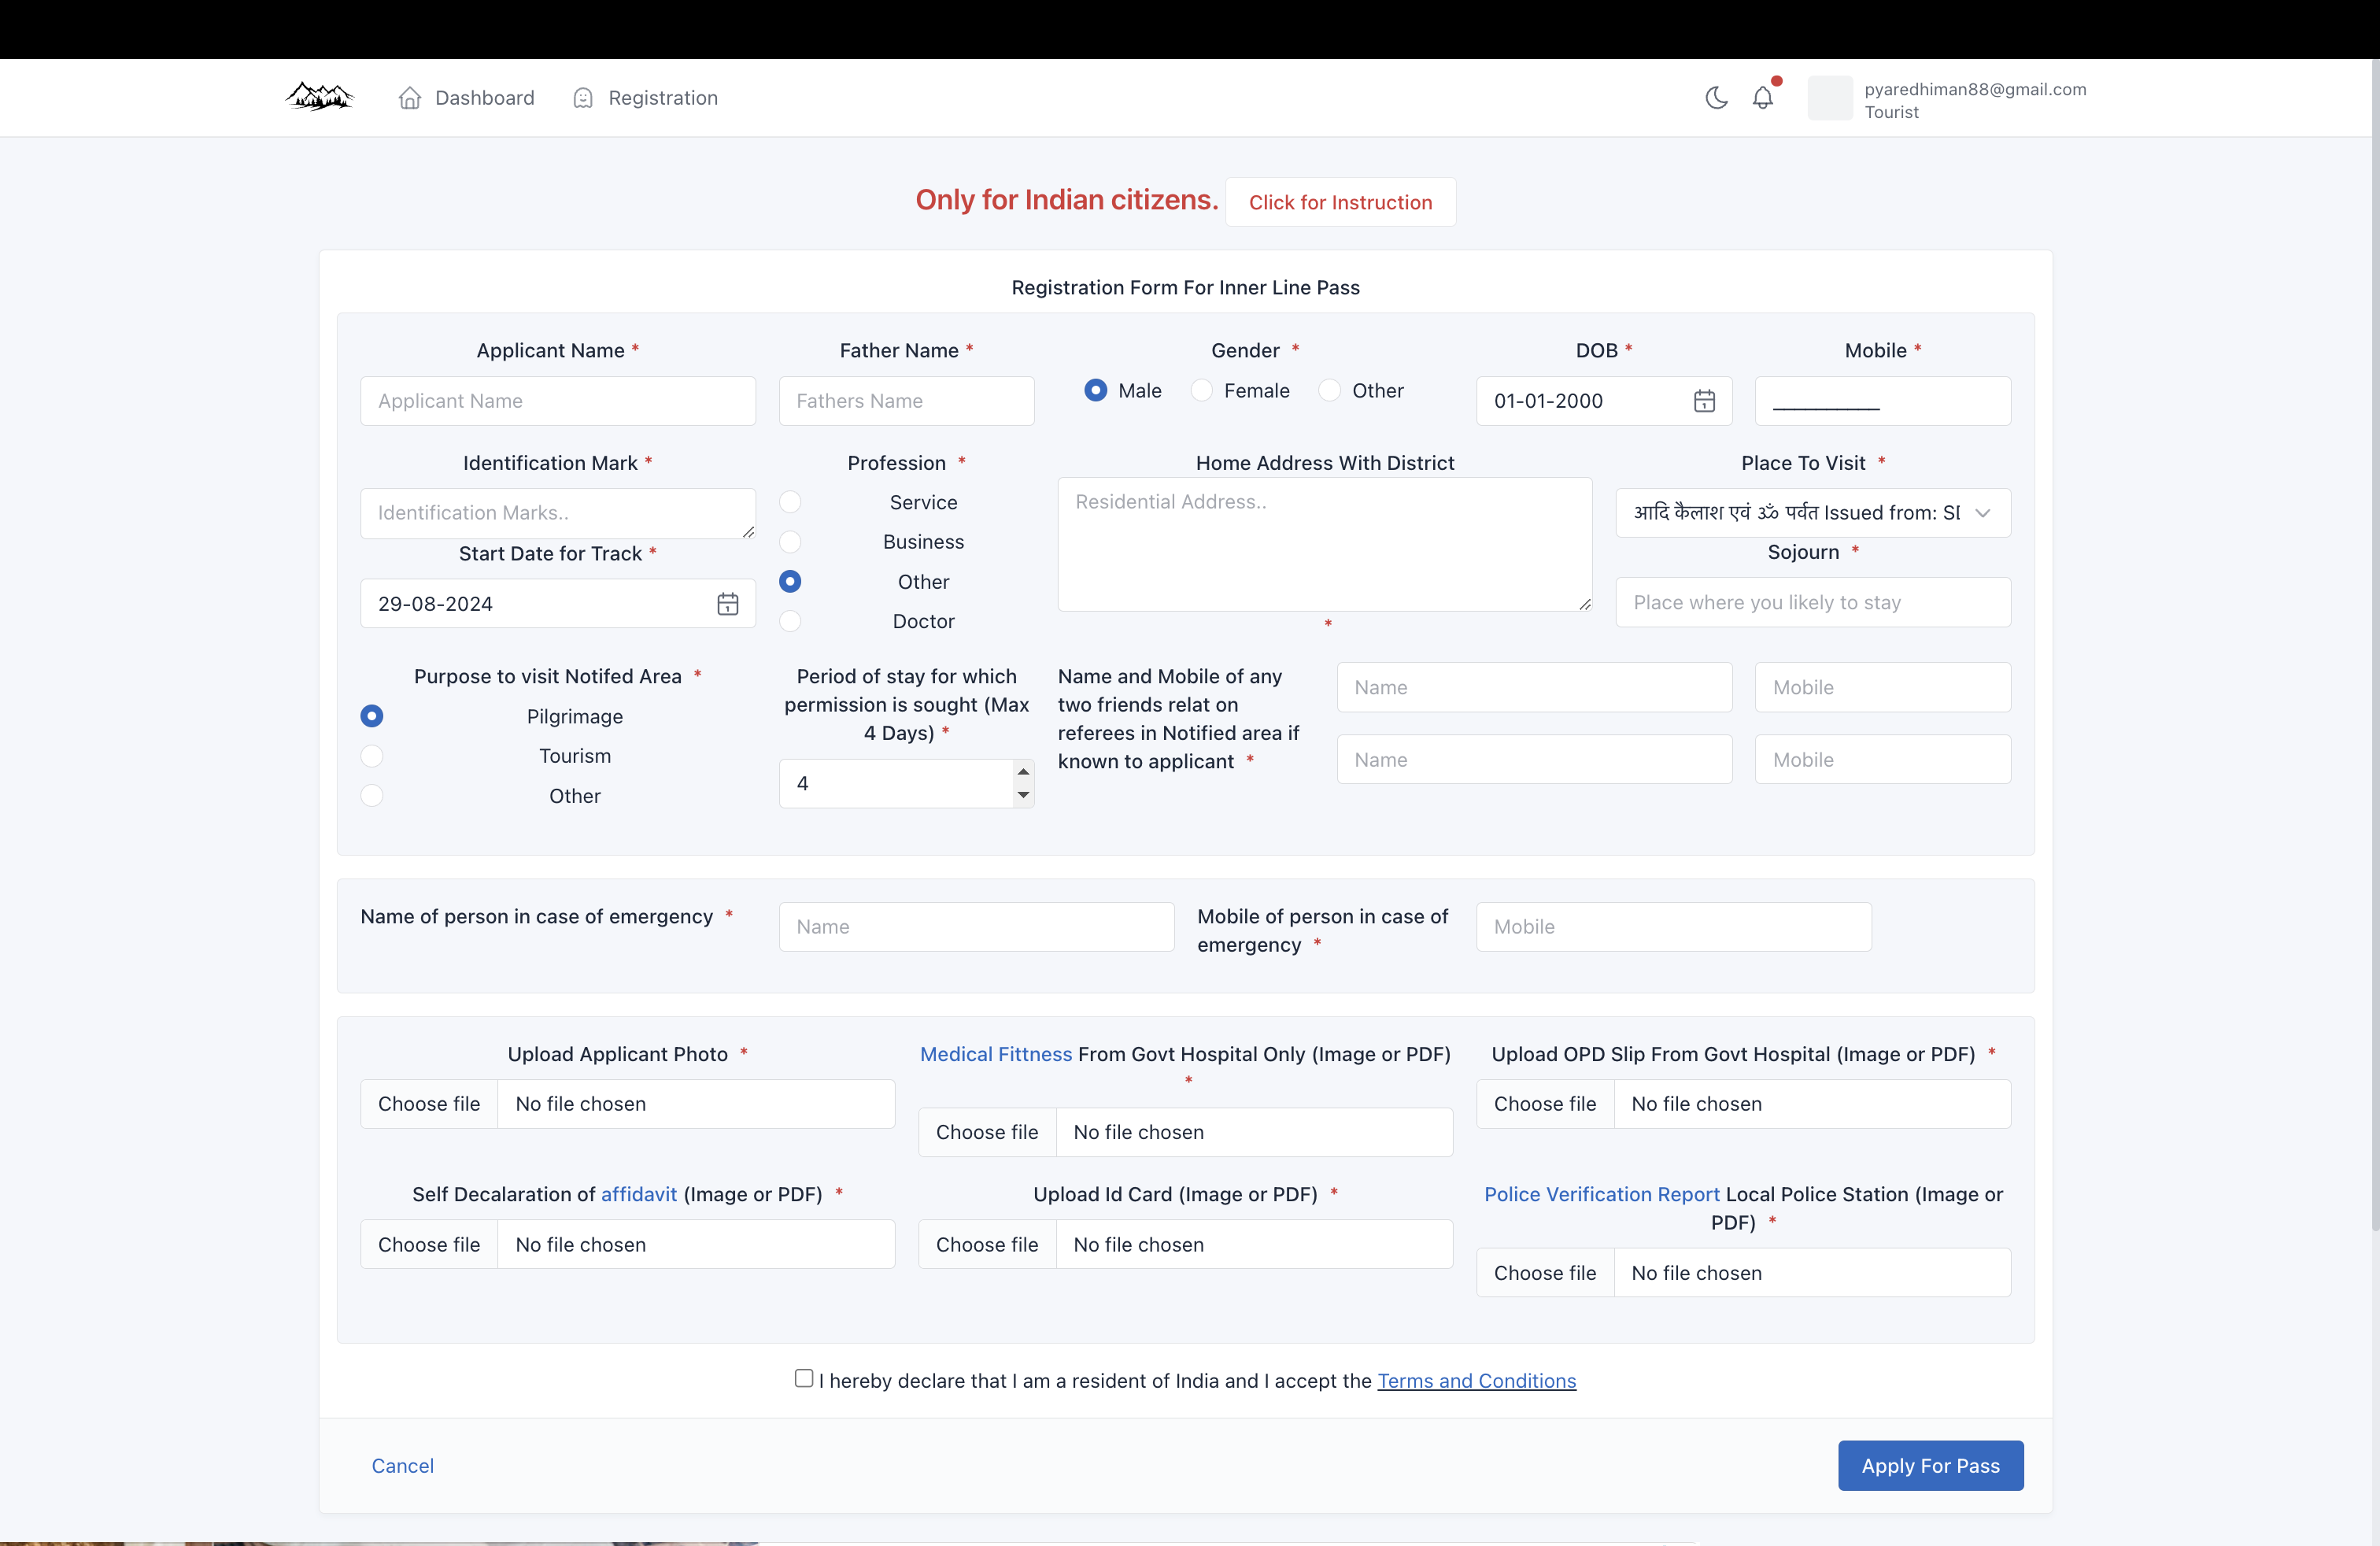
Task: Click the second referee Name field
Action: [1535, 759]
